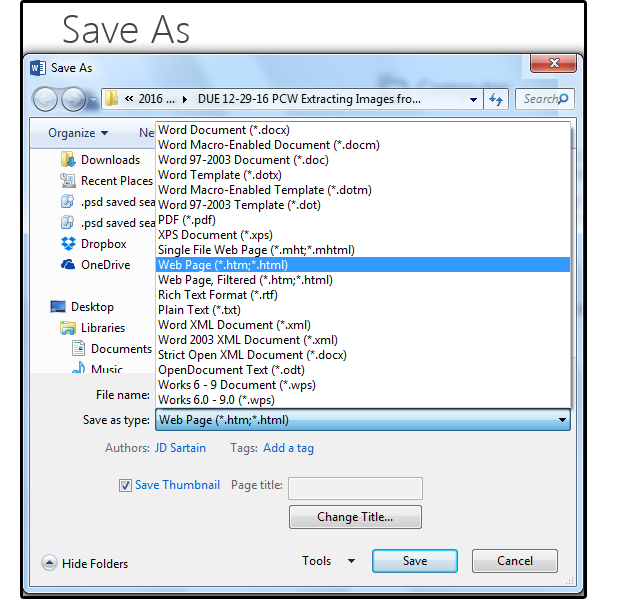
Task: Expand the address bar path dropdown
Action: tap(473, 99)
